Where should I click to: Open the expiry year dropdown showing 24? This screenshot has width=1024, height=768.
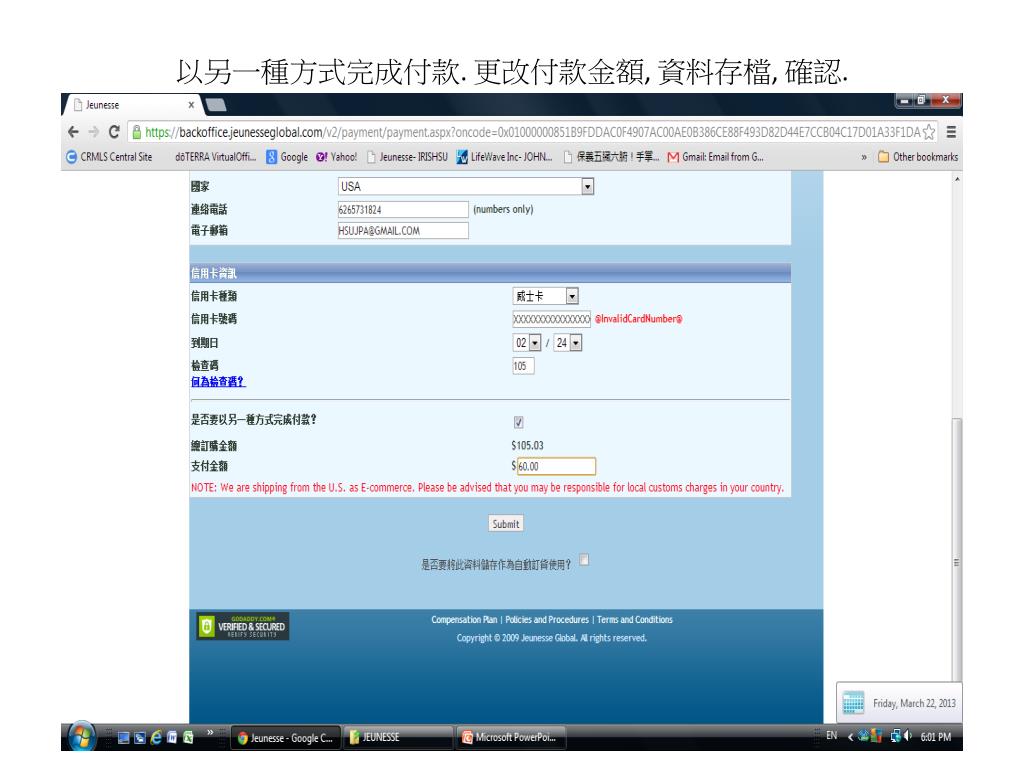pyautogui.click(x=568, y=343)
